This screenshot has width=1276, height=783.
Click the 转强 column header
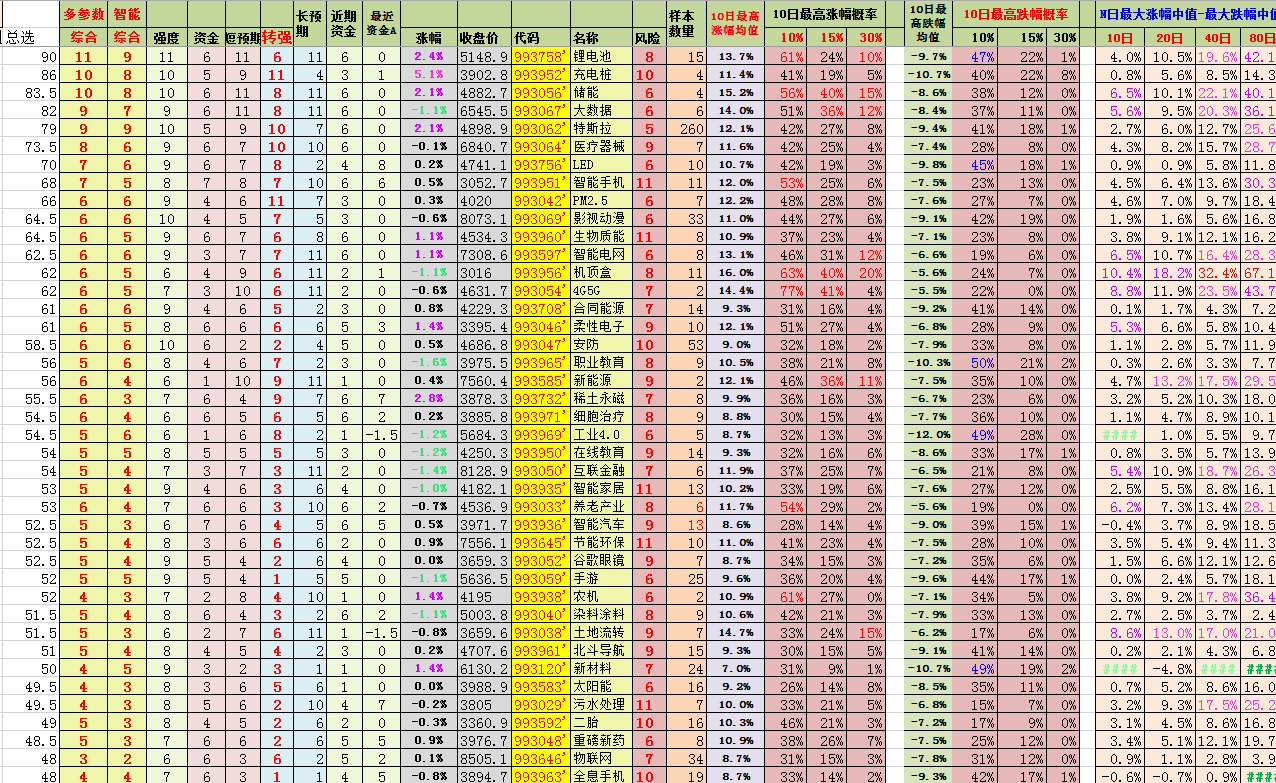click(x=277, y=37)
